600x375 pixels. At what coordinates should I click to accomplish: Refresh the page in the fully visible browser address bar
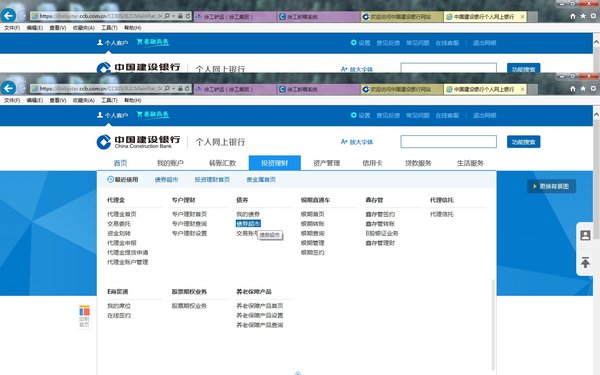(188, 88)
